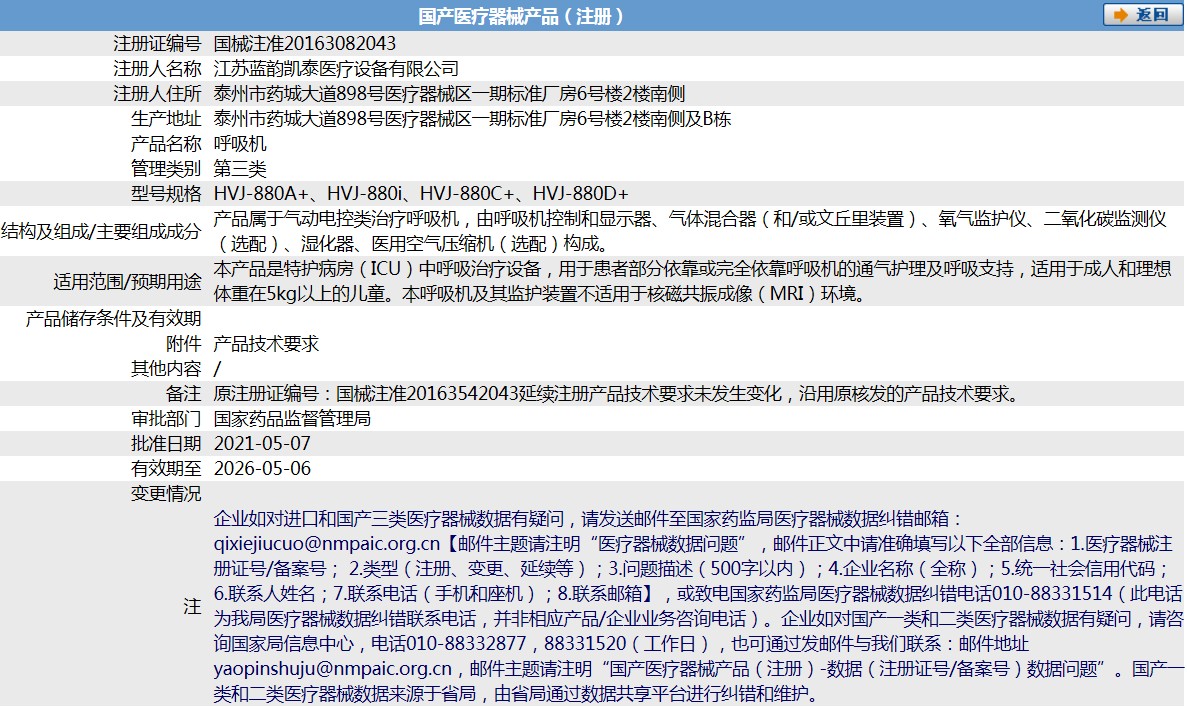Image resolution: width=1187 pixels, height=708 pixels.
Task: Click the 注 note label
Action: [x=192, y=607]
